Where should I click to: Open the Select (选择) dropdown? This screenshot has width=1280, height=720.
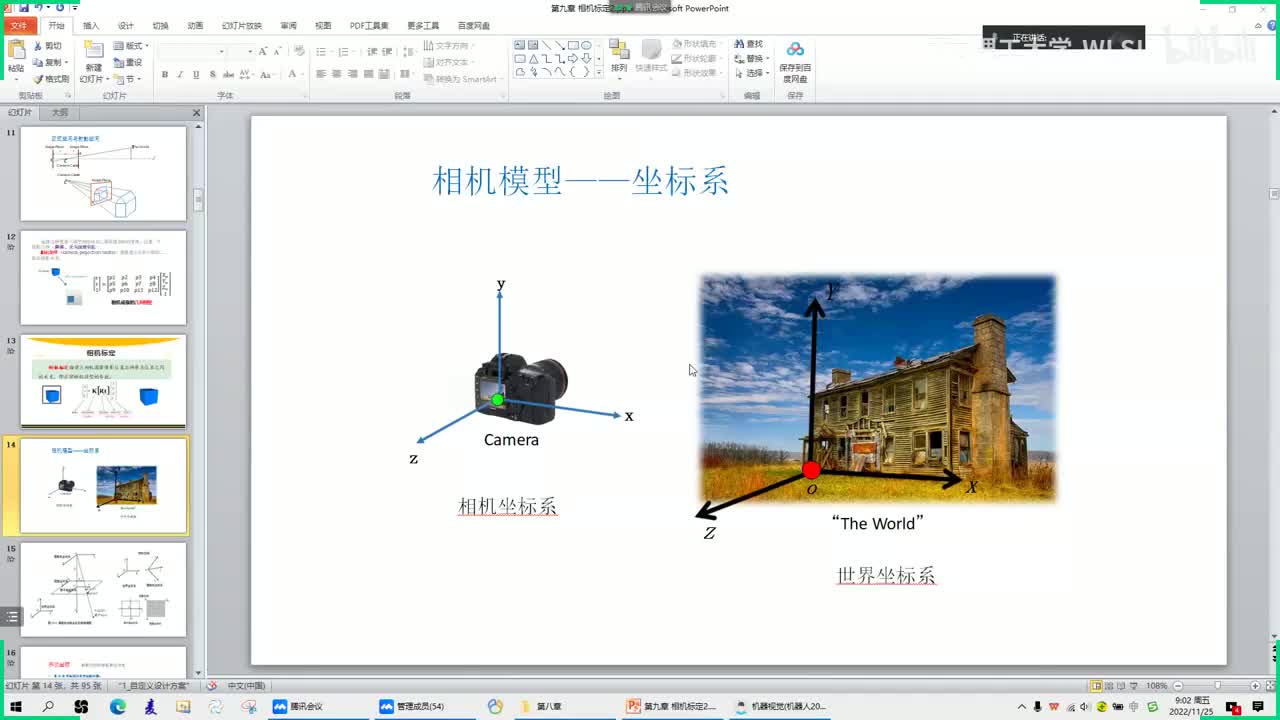point(750,73)
